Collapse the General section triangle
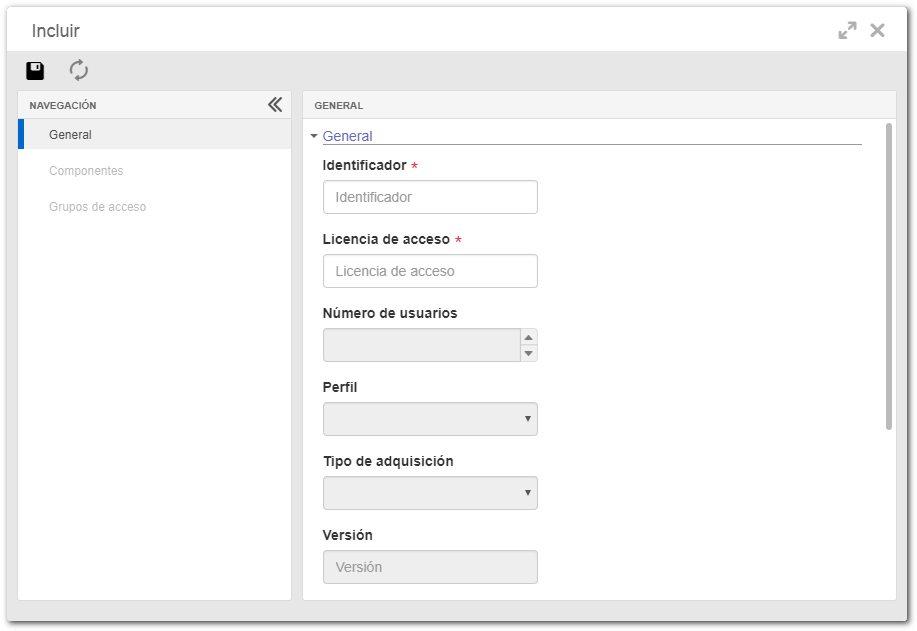The image size is (917, 631). coord(314,136)
